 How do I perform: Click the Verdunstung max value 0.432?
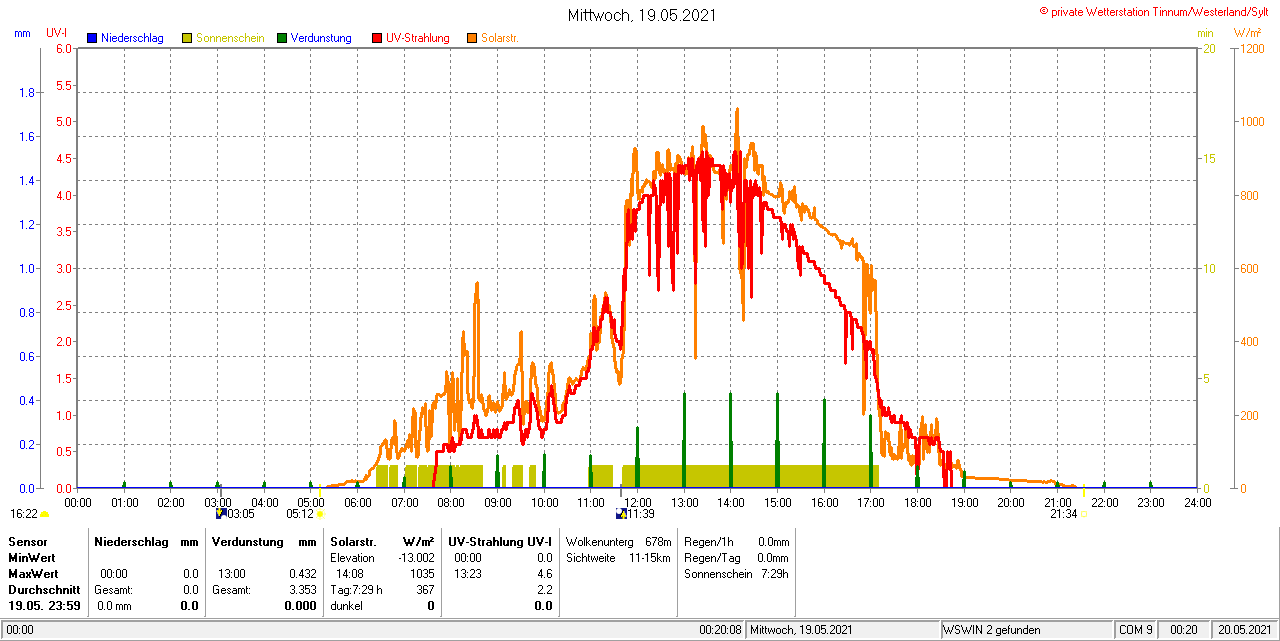303,574
